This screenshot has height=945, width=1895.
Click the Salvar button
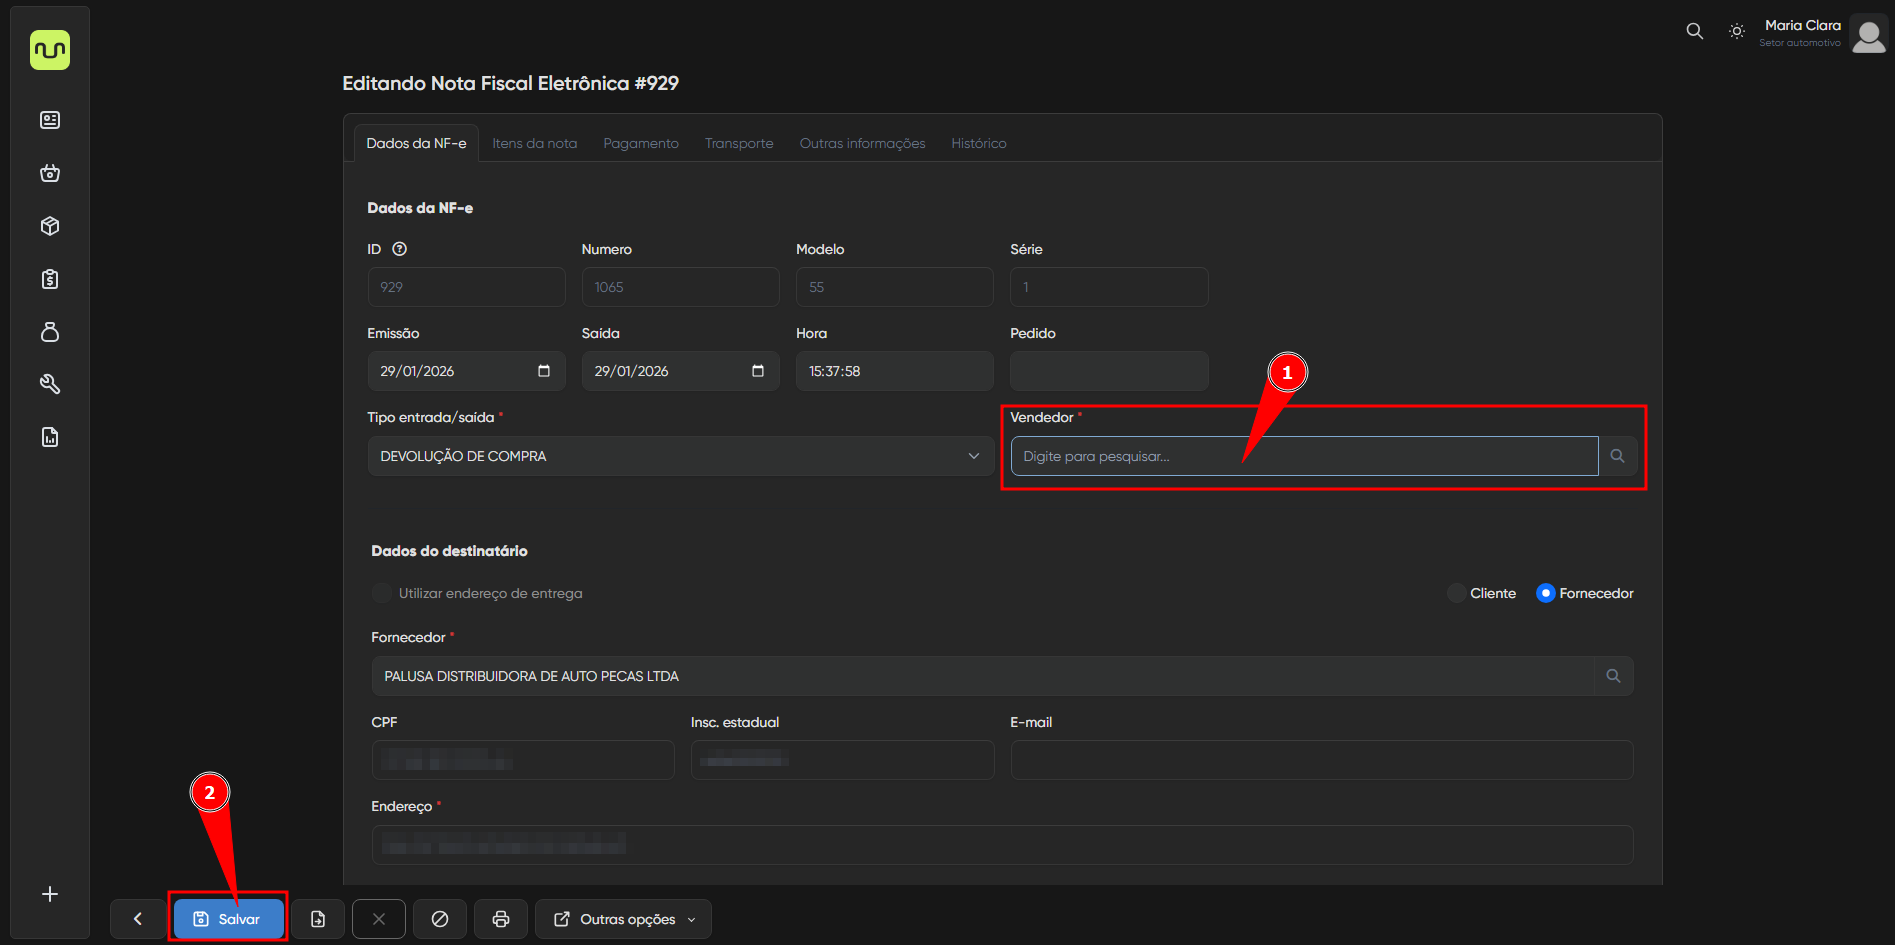228,919
